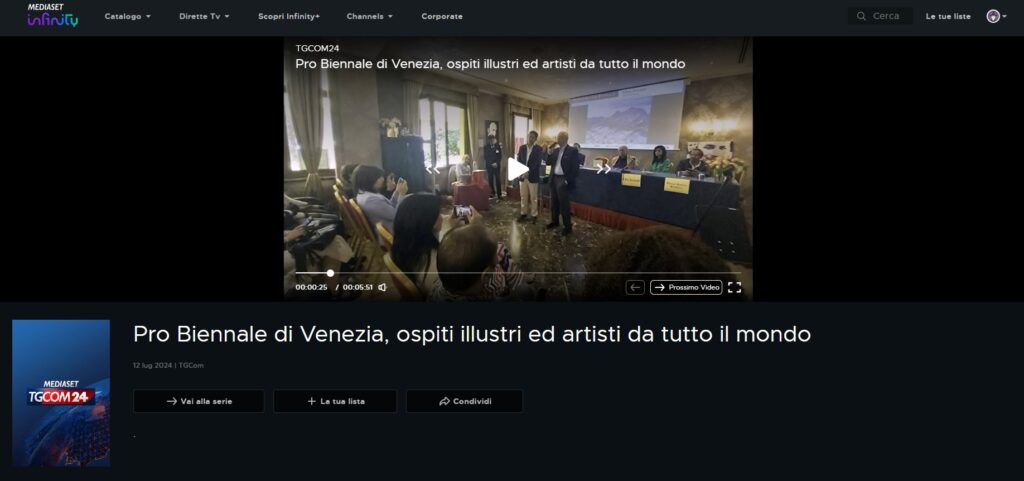Click Vai alla serie button
Screen dimensions: 1024x481
click(199, 401)
